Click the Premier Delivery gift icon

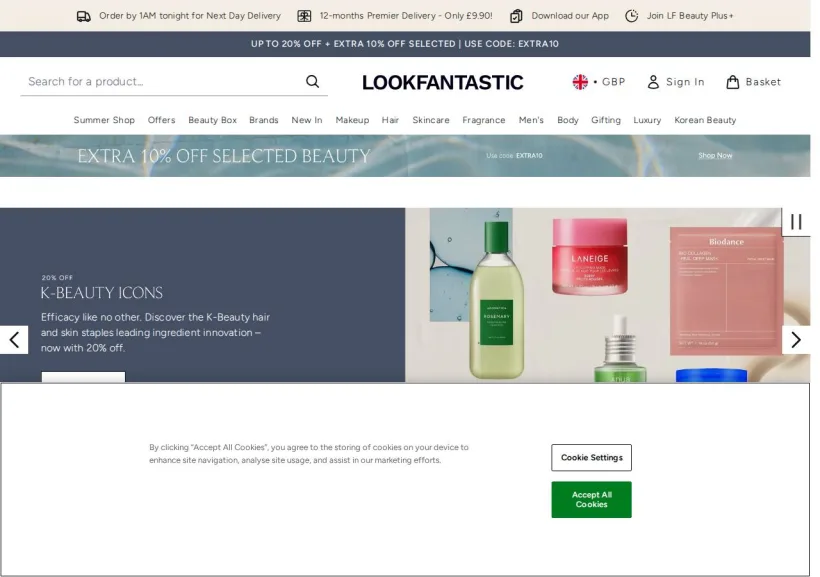click(304, 16)
